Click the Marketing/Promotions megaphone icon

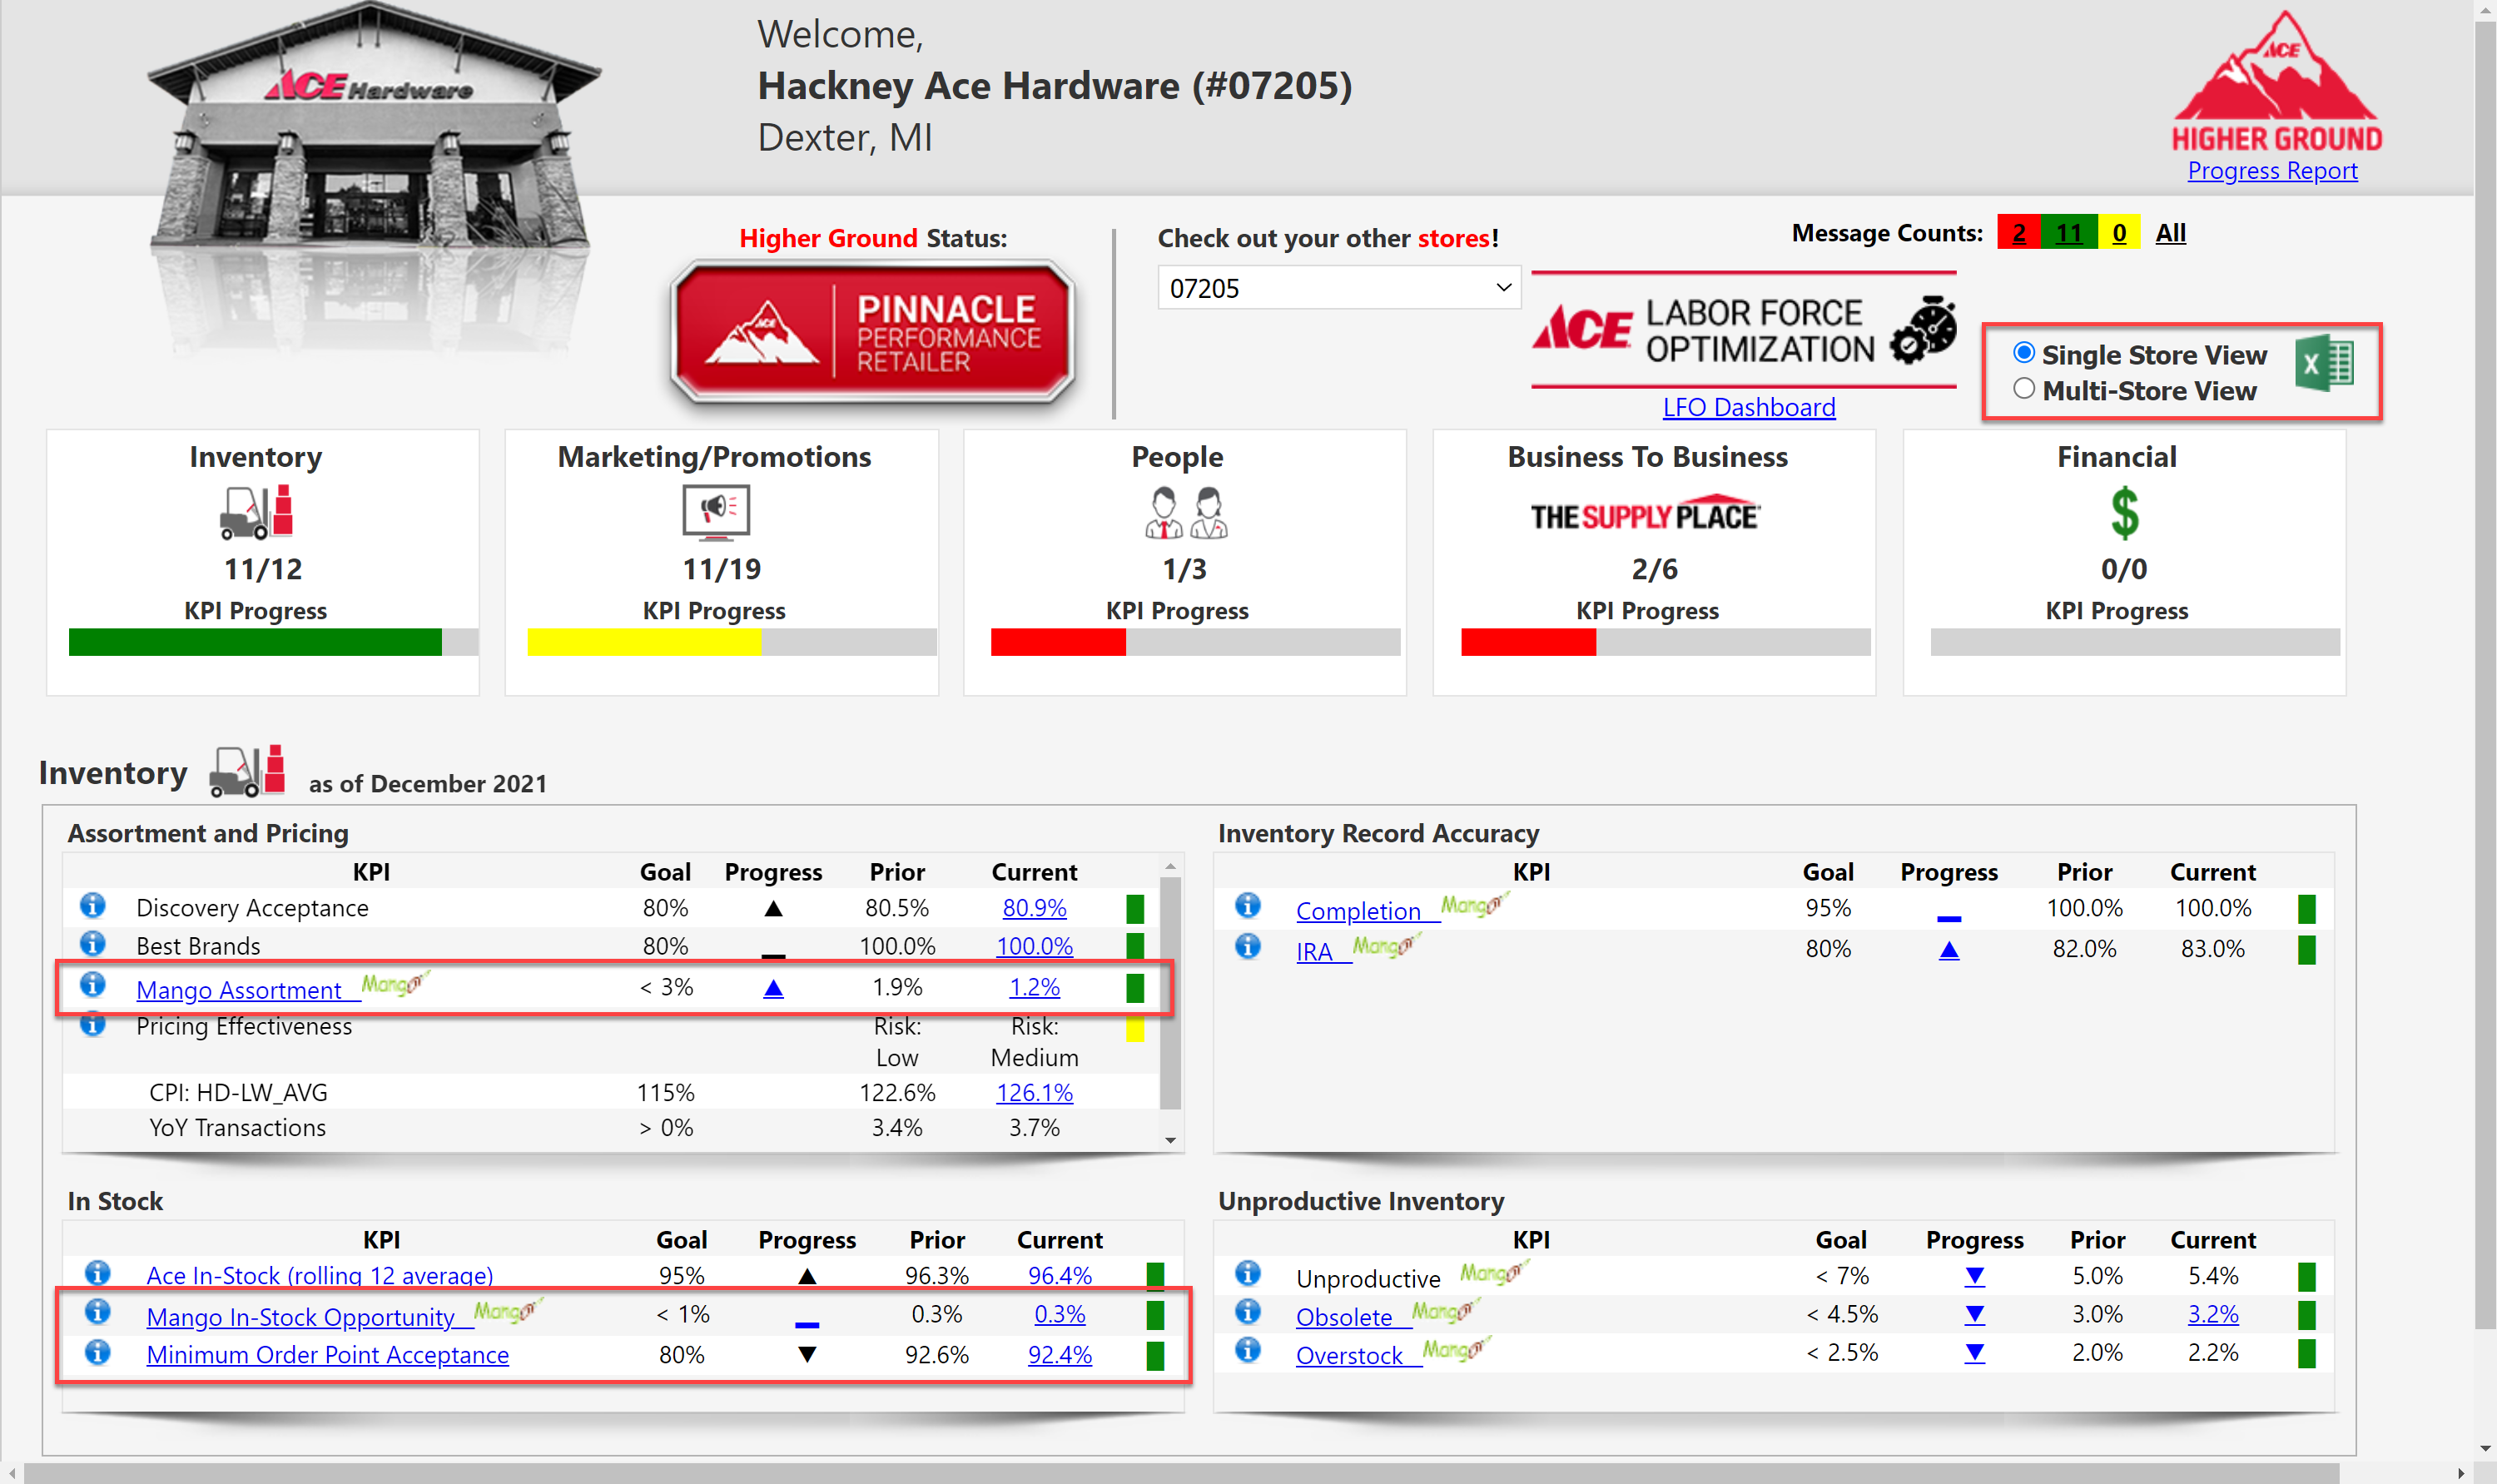[716, 512]
